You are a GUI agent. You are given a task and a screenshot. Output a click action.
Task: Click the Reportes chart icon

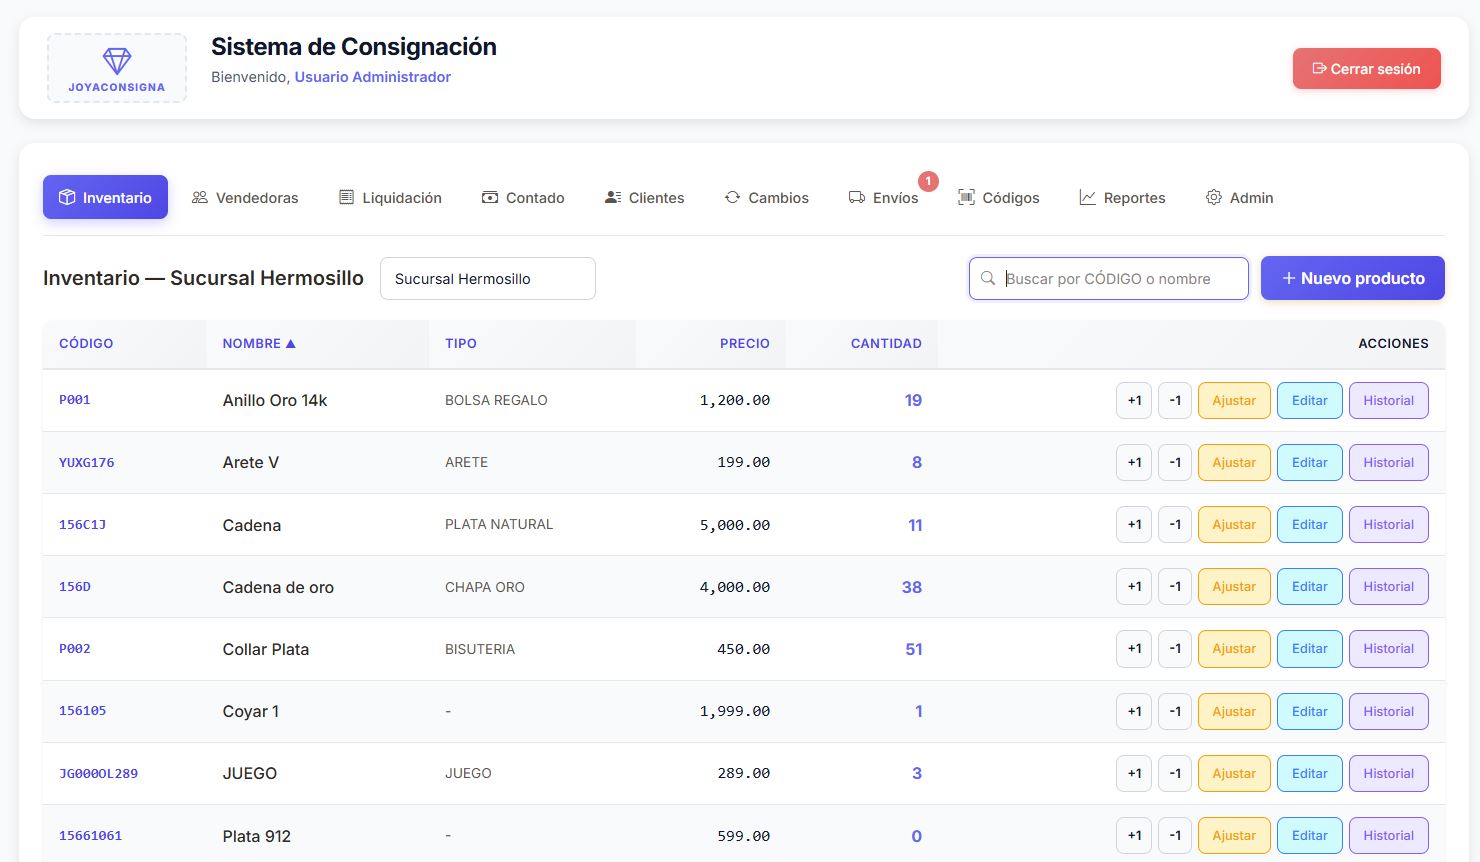click(x=1088, y=198)
